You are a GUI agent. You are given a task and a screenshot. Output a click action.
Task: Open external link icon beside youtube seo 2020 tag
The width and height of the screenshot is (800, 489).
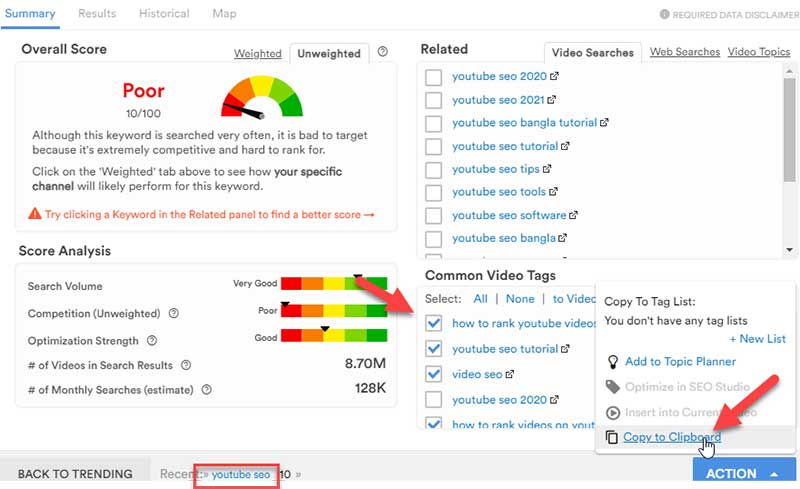[x=554, y=400]
